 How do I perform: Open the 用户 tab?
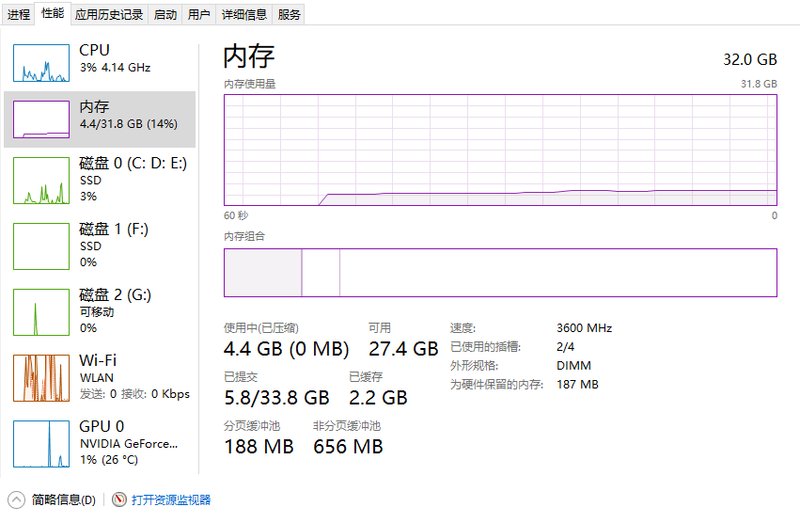[198, 14]
